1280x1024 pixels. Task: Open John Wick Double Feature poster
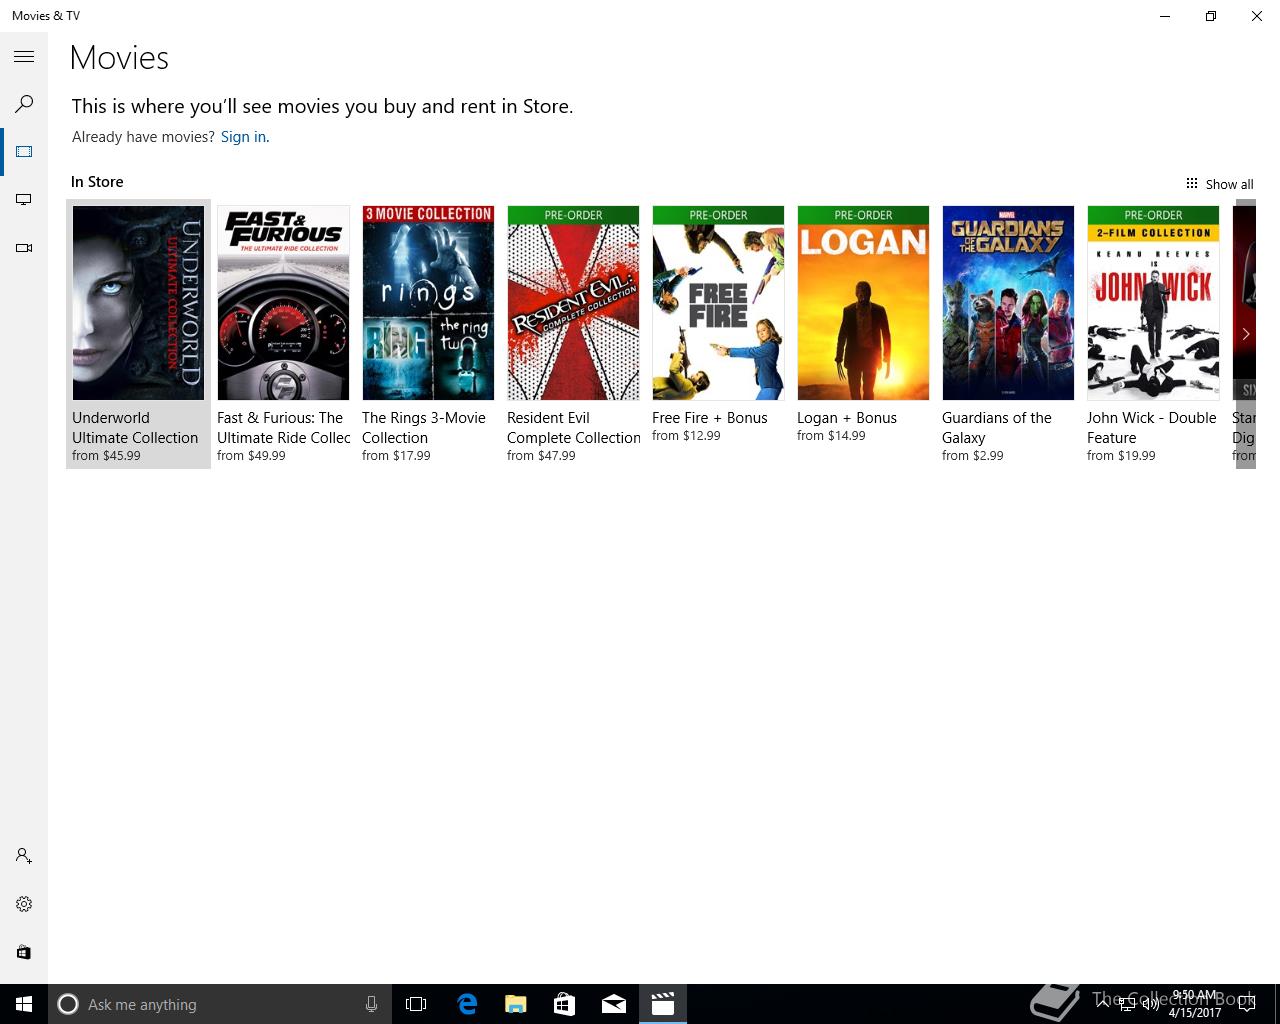pos(1153,303)
